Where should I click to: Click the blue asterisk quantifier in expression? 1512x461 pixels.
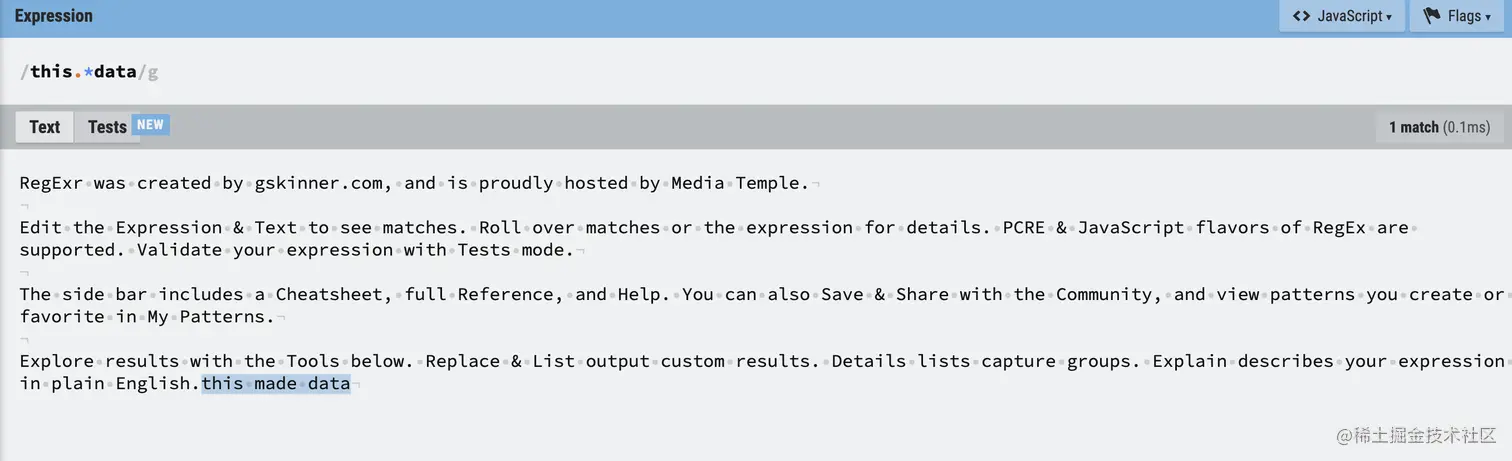88,72
